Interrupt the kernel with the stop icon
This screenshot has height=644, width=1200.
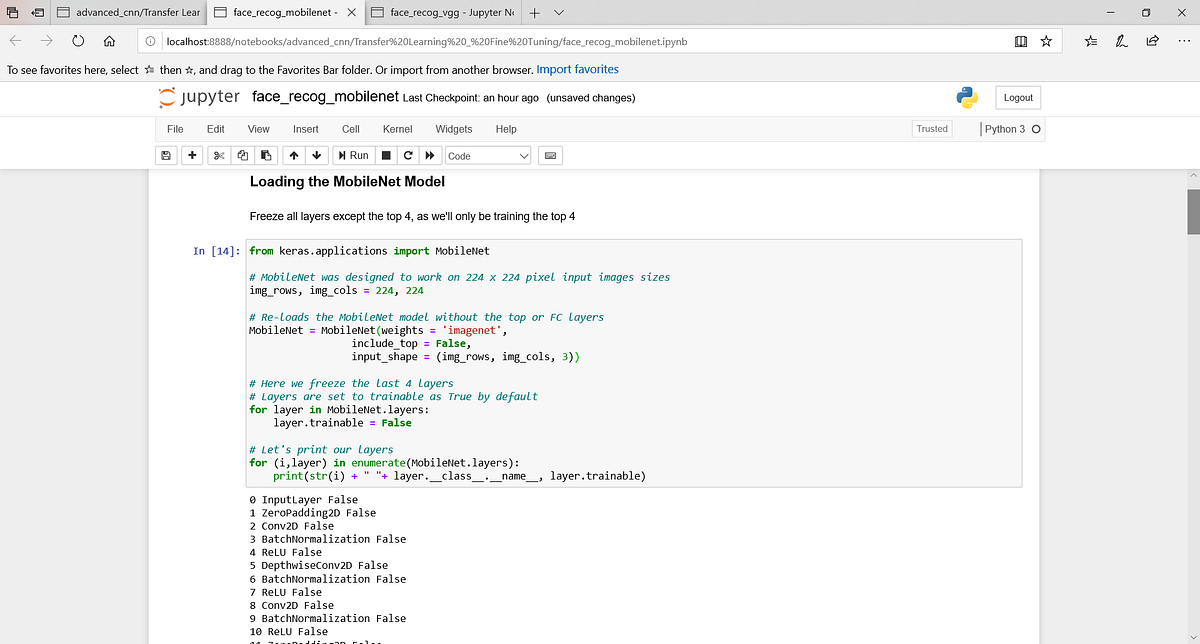click(386, 155)
